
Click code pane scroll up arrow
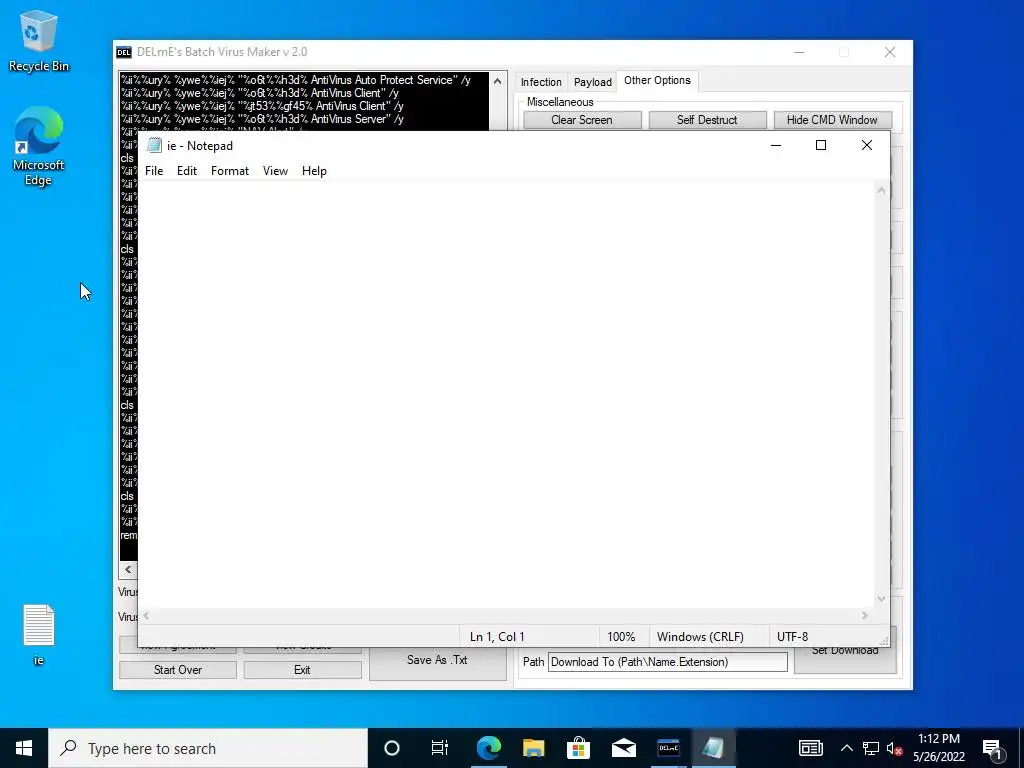498,82
